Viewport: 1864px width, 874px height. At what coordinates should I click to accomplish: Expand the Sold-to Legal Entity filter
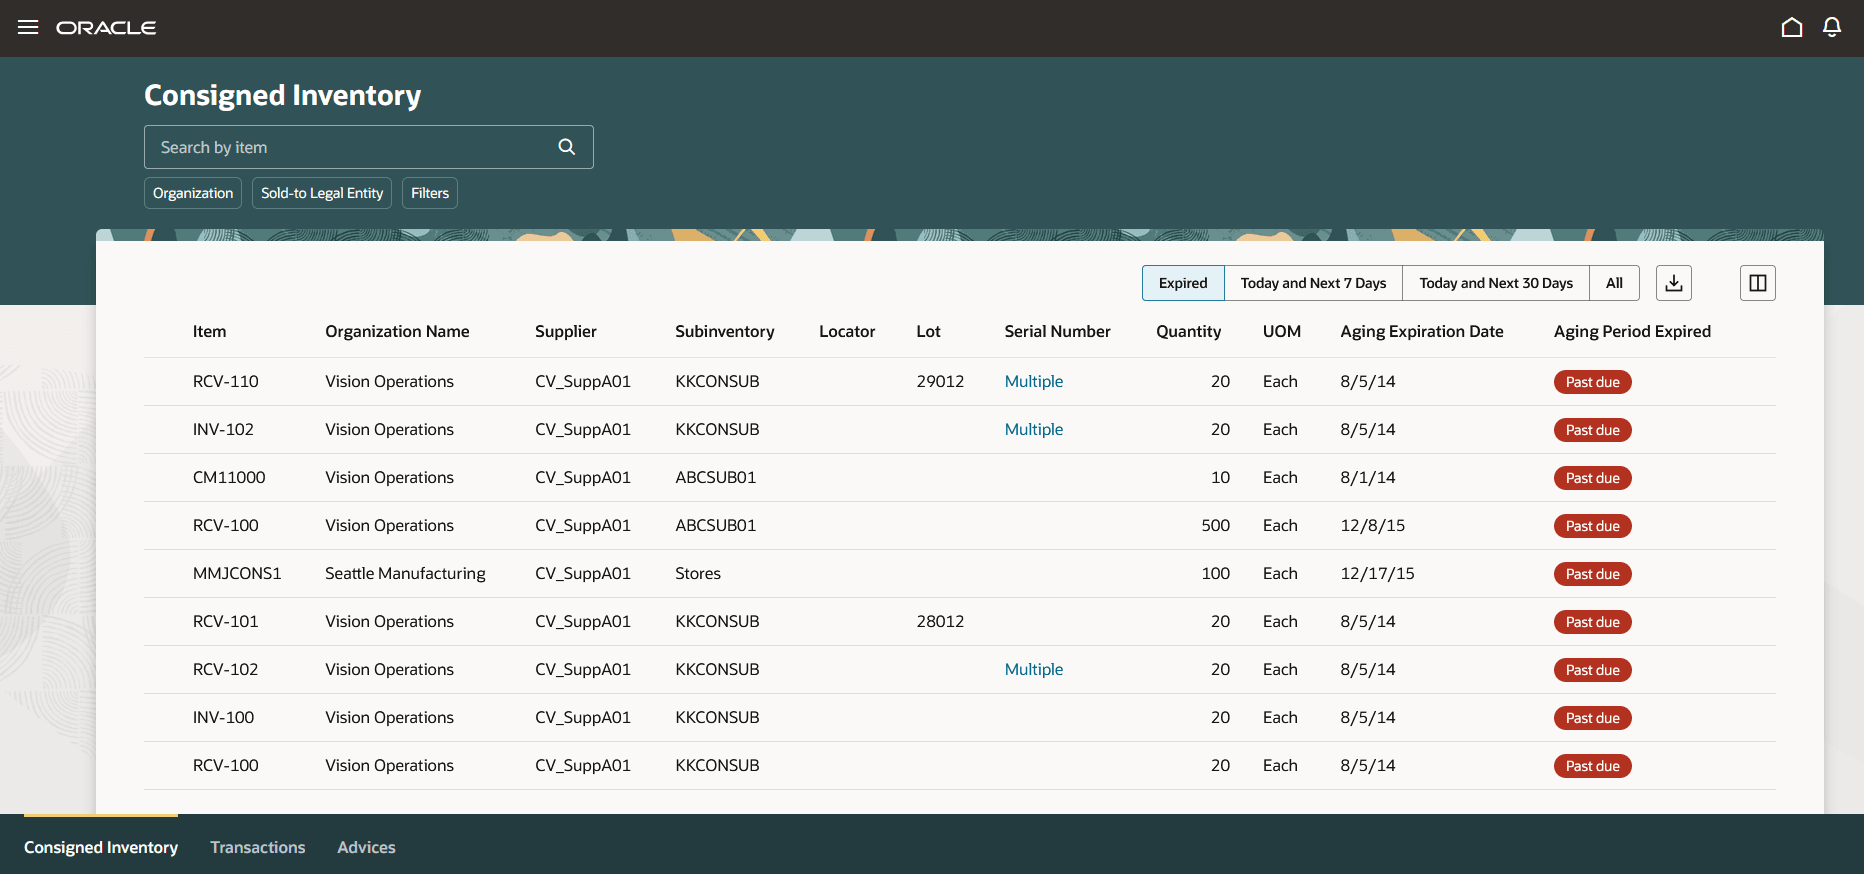(x=321, y=193)
